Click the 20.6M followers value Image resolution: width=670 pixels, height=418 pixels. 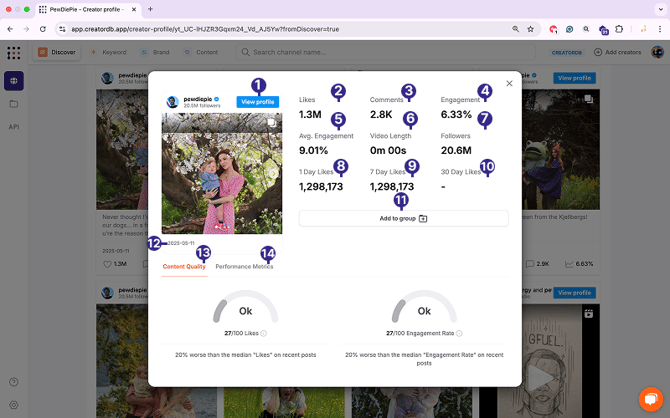click(456, 150)
